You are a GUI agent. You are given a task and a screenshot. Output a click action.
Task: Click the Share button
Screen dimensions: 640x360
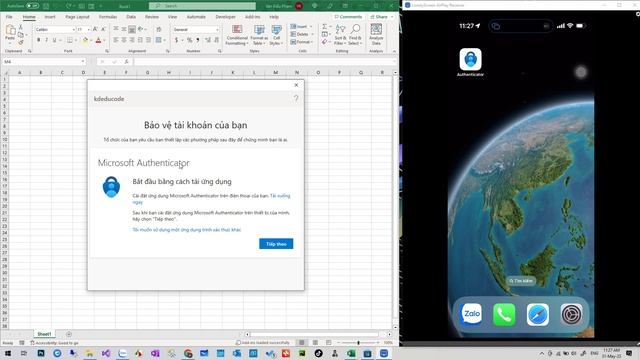[x=380, y=17]
